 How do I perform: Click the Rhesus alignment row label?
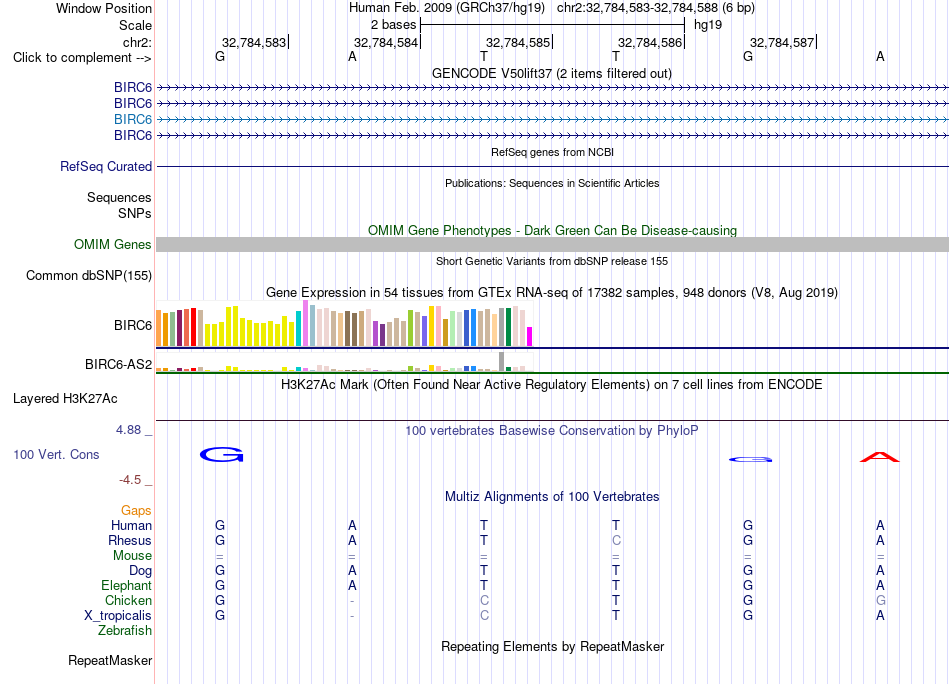(x=130, y=540)
